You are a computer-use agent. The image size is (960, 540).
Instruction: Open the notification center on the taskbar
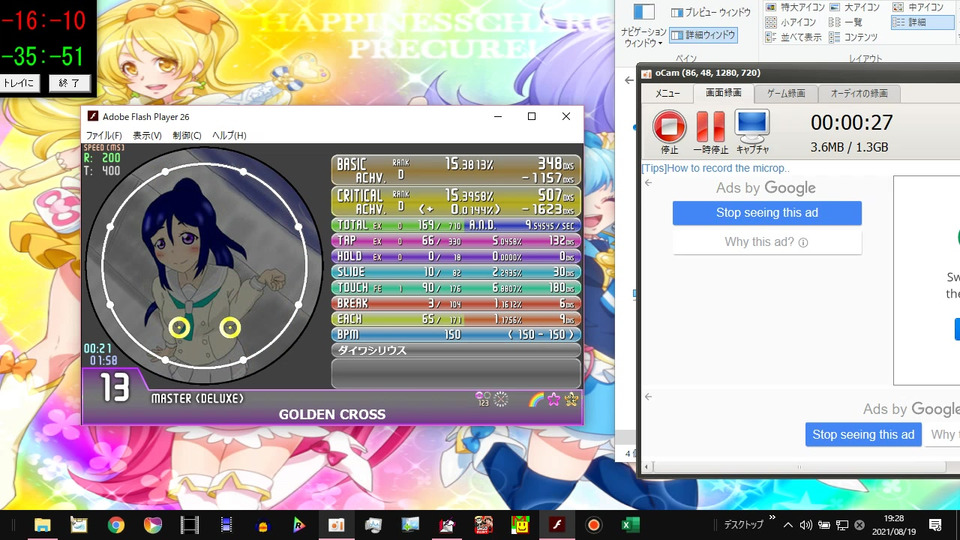tap(936, 525)
